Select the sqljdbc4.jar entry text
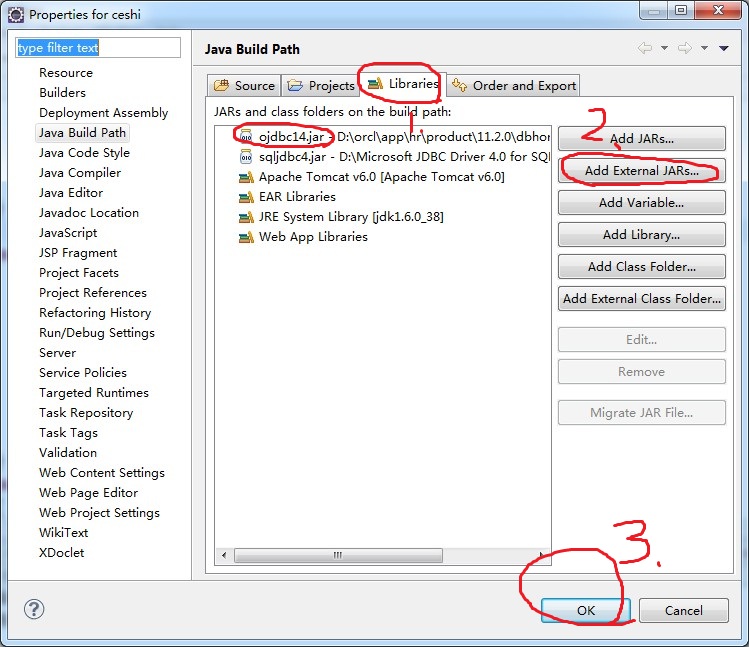 pyautogui.click(x=292, y=157)
